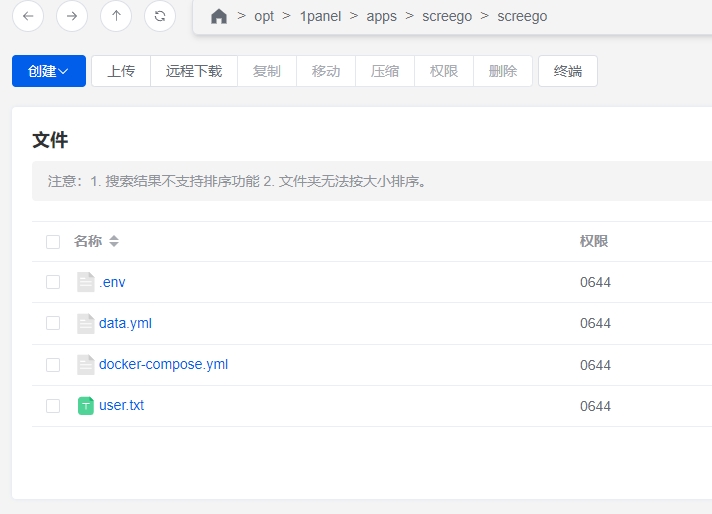Tick the checkbox for .env

53,282
